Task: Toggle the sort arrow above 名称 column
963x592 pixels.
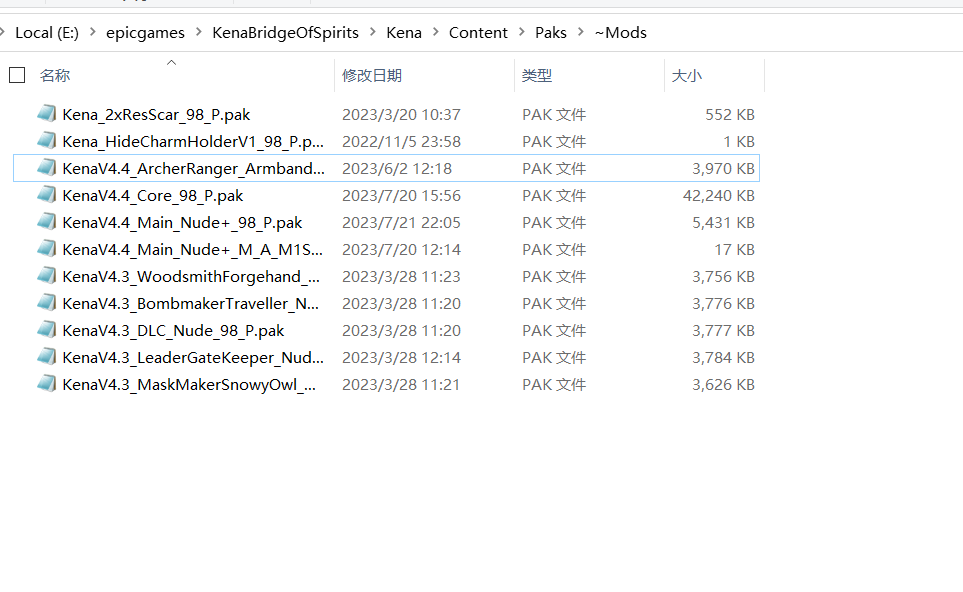Action: coord(171,63)
